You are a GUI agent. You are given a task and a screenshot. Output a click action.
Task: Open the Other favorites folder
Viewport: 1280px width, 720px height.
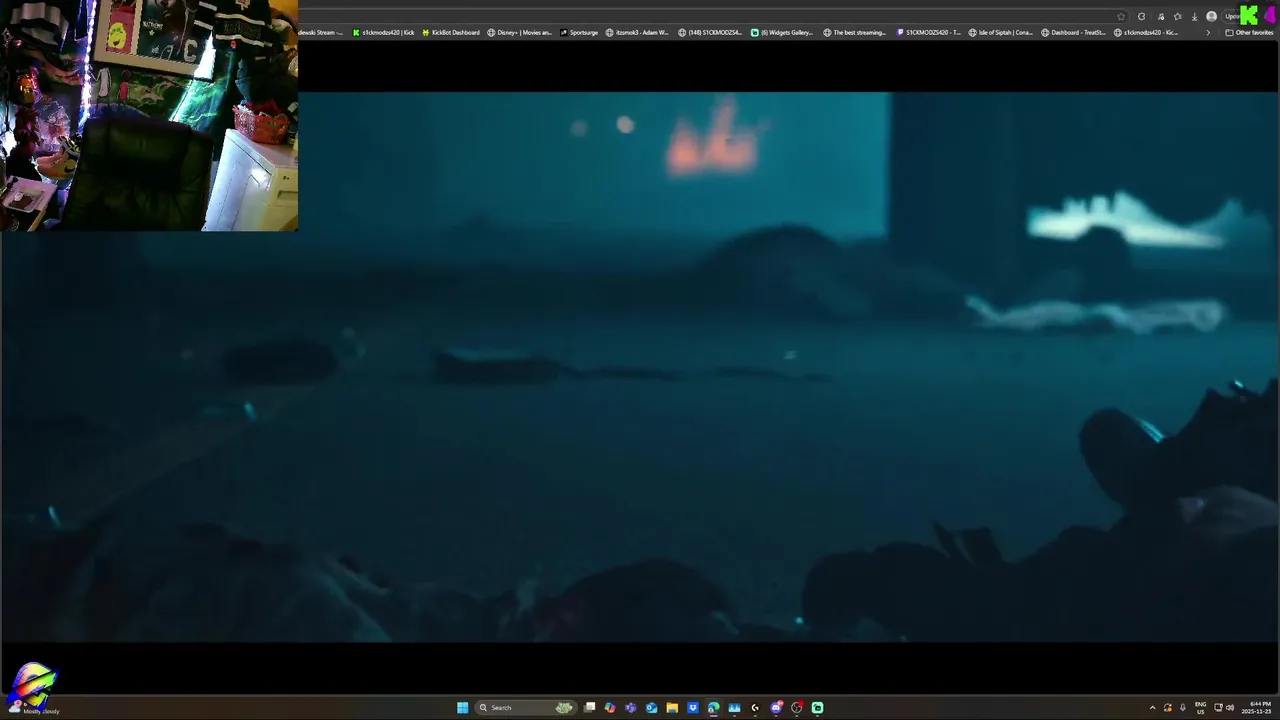pos(1249,32)
